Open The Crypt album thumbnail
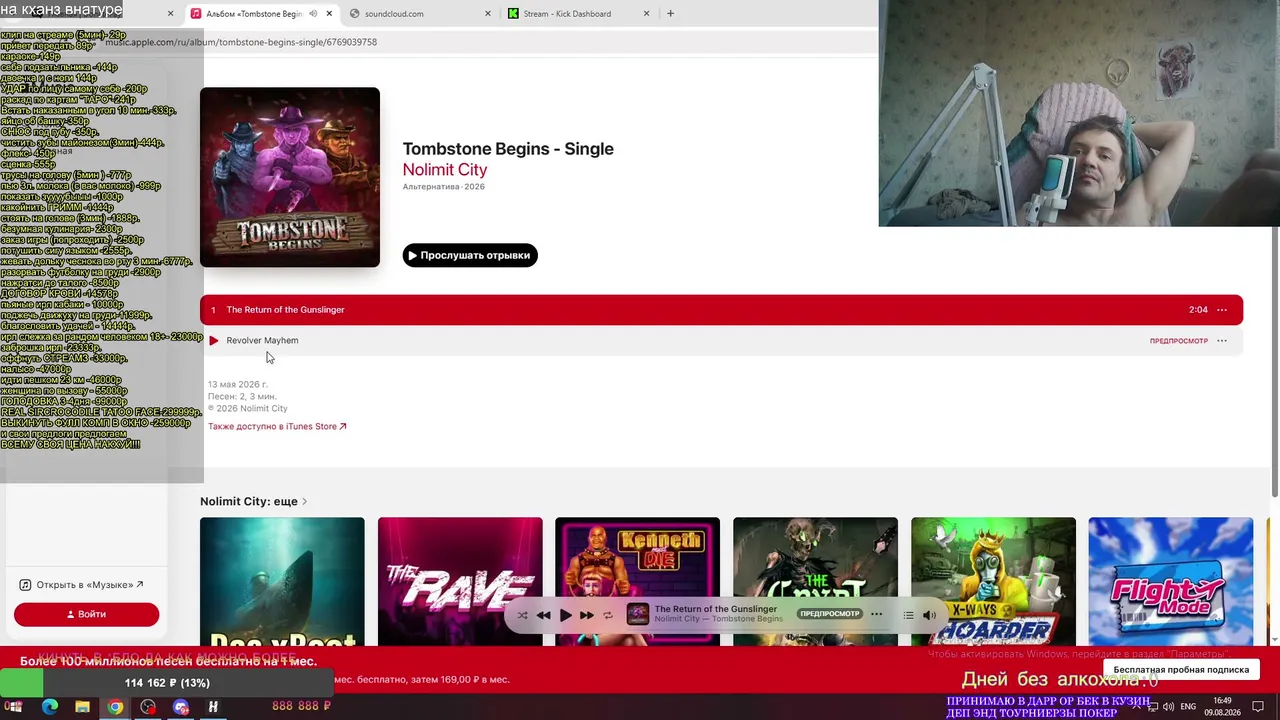The width and height of the screenshot is (1280, 720). tap(815, 582)
